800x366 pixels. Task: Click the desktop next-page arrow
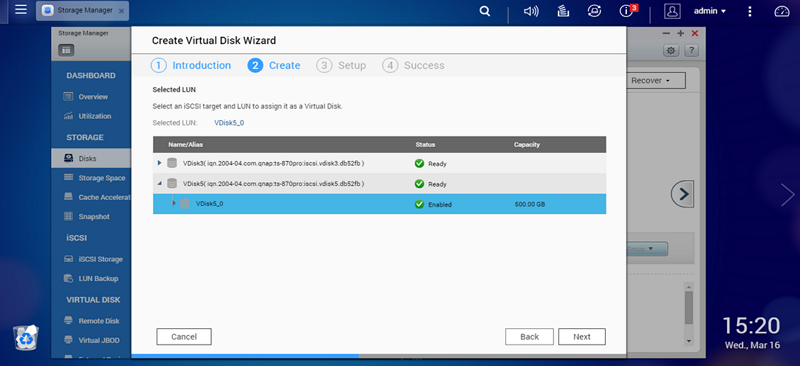(788, 194)
